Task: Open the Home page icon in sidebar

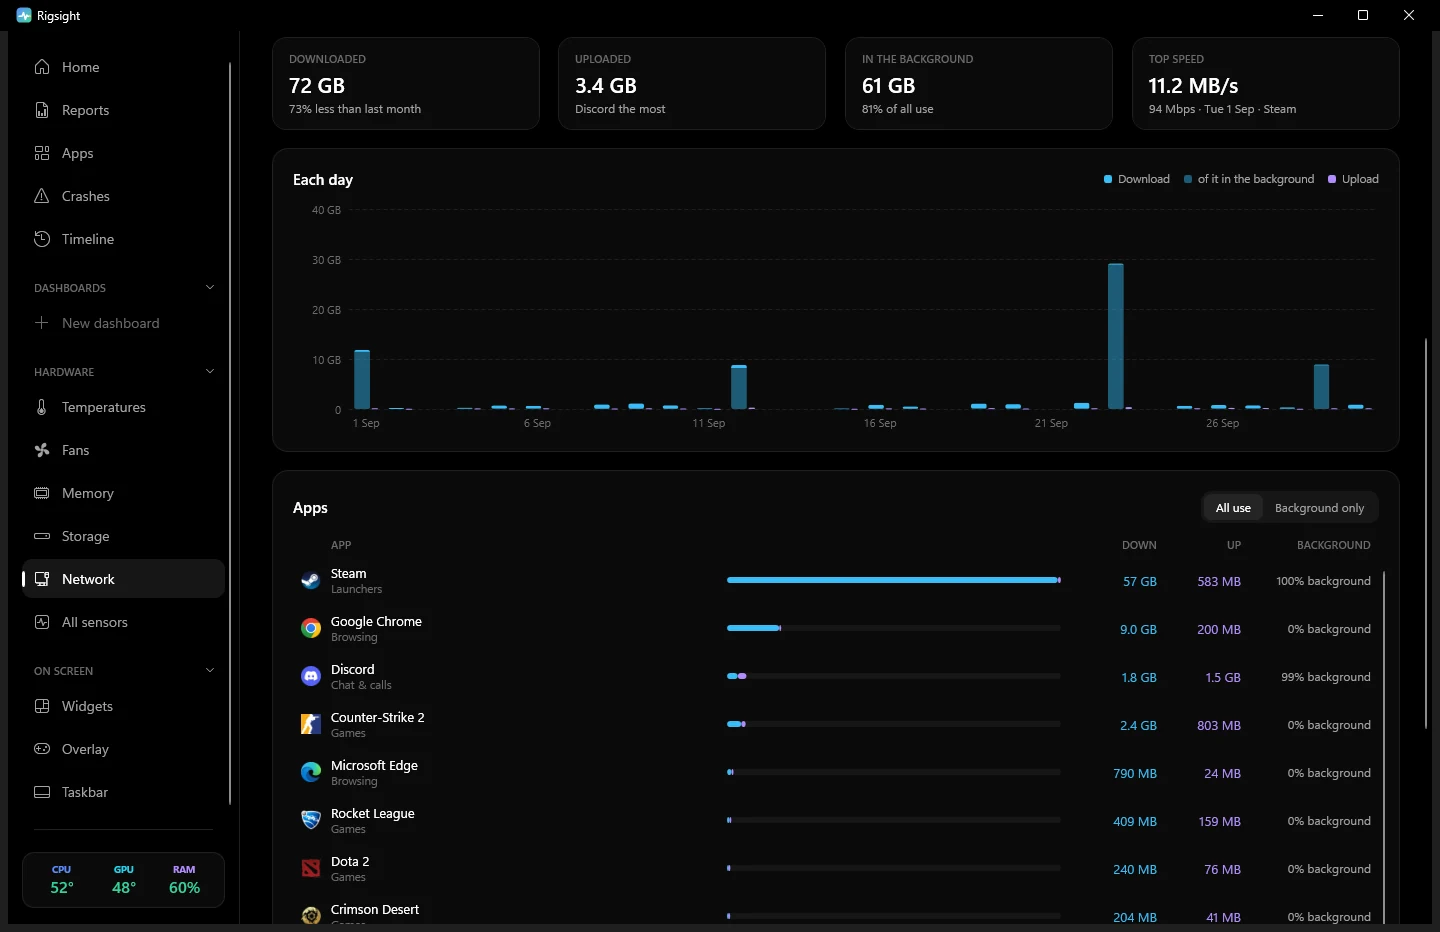Action: (42, 67)
